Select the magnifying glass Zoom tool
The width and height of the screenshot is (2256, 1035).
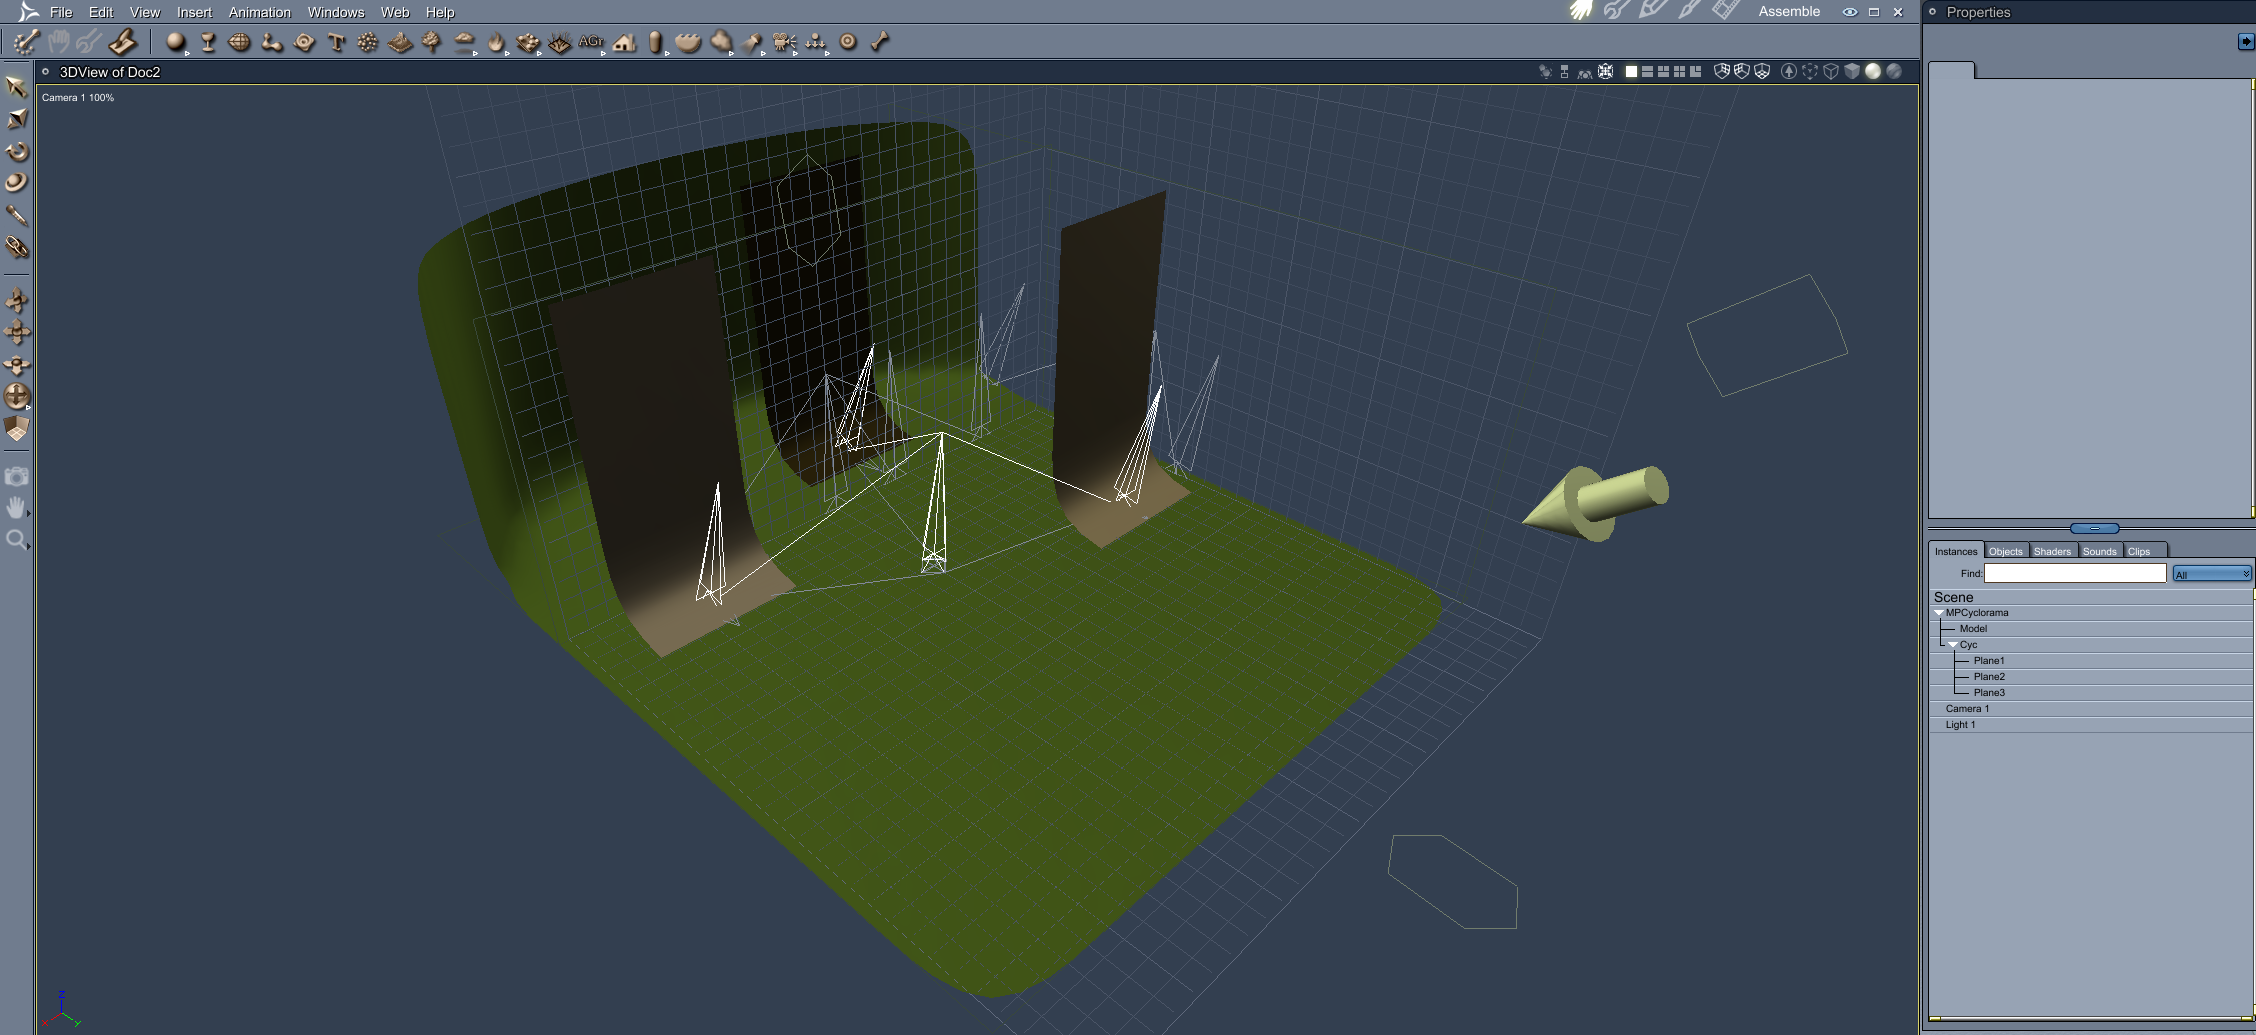tap(16, 541)
